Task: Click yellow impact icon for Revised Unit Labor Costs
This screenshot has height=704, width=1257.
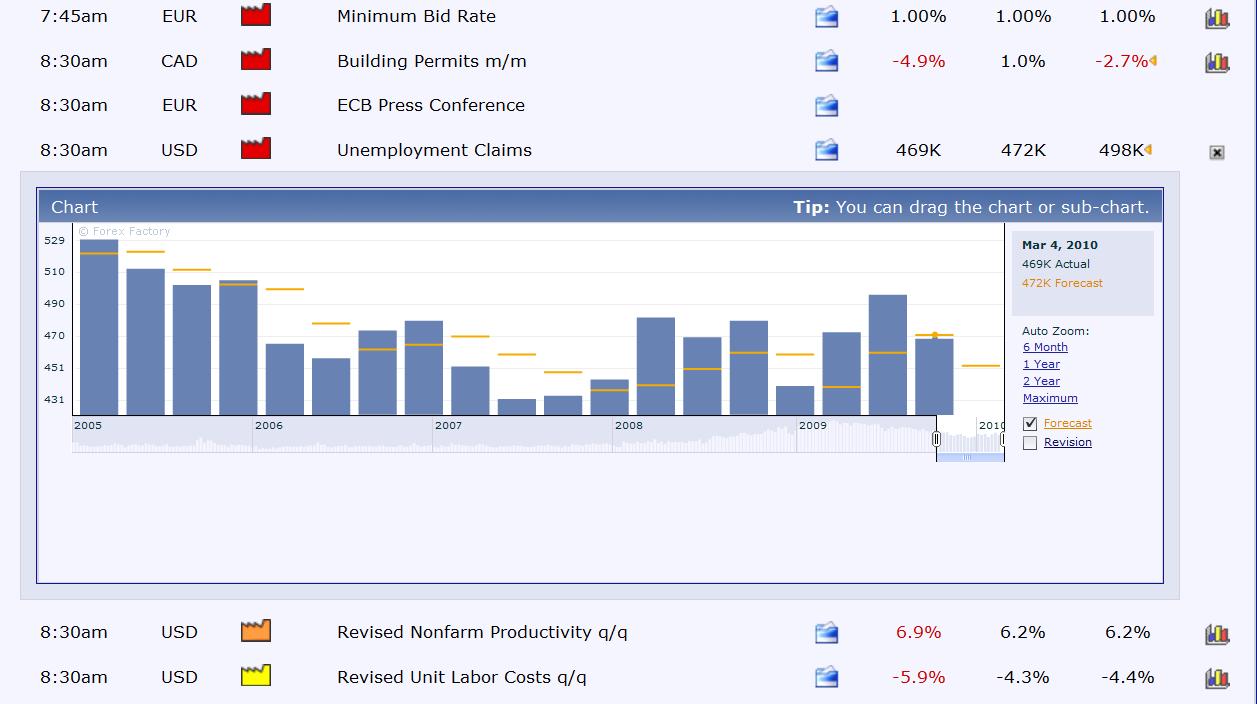Action: 256,676
